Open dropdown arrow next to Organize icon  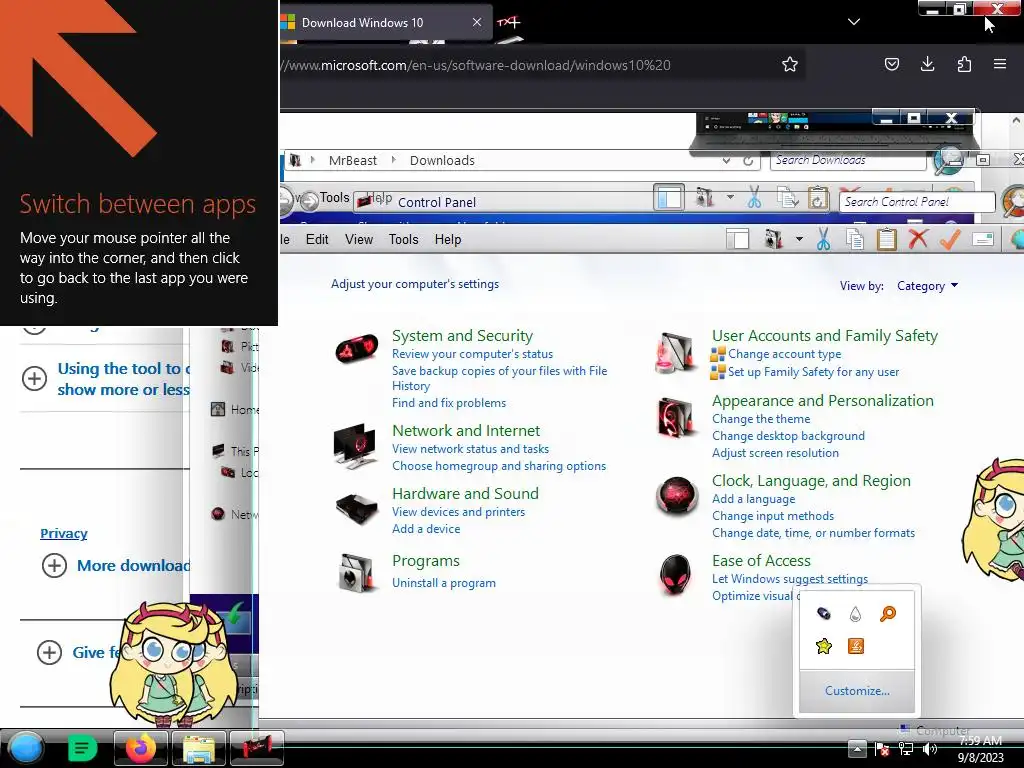pyautogui.click(x=799, y=240)
